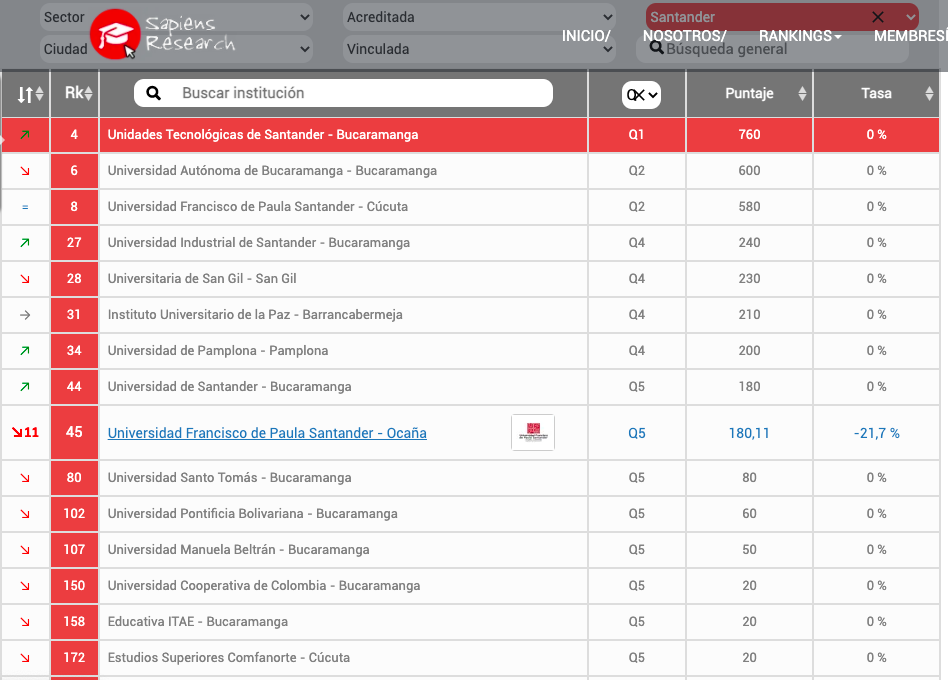This screenshot has height=680, width=948.
Task: Open the QX quartile filter dropdown
Action: [x=641, y=95]
